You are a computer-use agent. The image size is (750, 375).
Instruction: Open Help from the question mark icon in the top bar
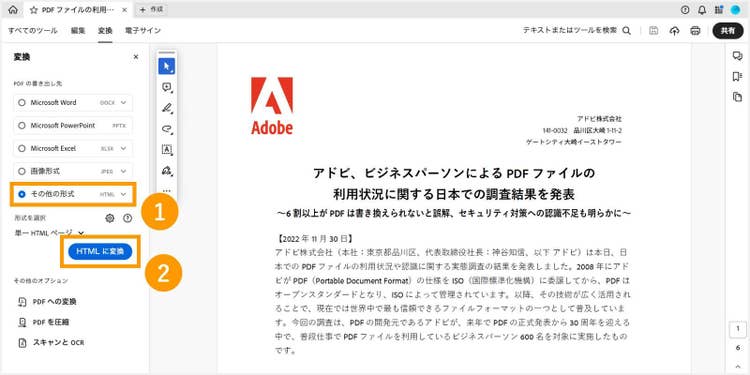pos(685,10)
